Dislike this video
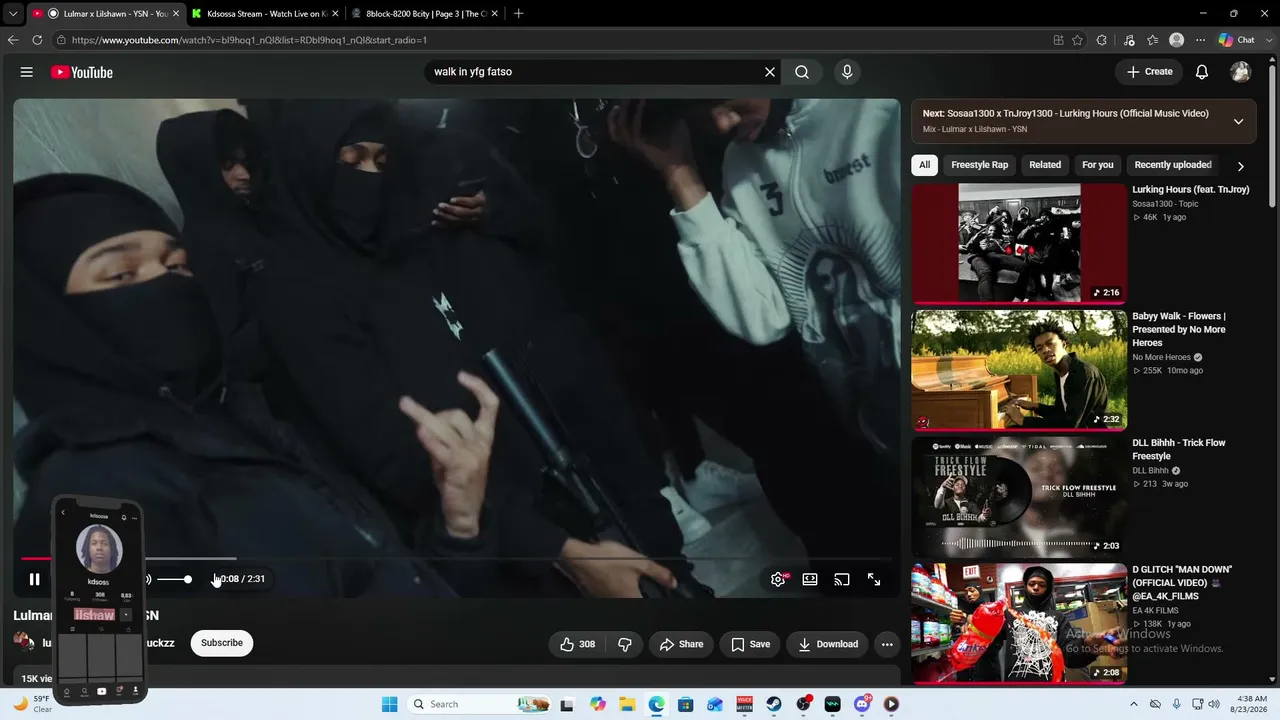1280x720 pixels. 625,644
